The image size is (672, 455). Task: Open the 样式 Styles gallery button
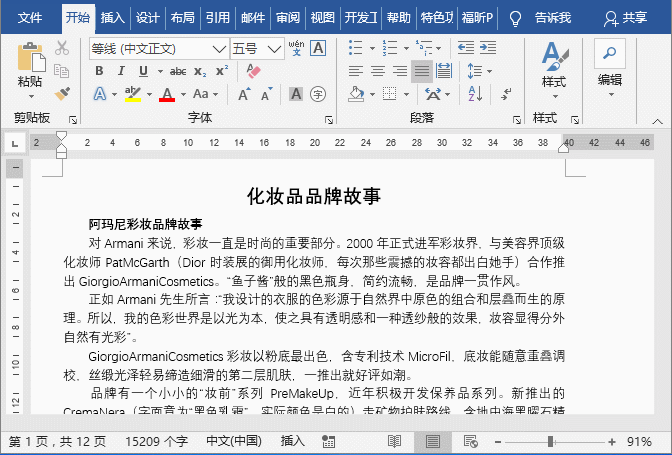pos(554,69)
